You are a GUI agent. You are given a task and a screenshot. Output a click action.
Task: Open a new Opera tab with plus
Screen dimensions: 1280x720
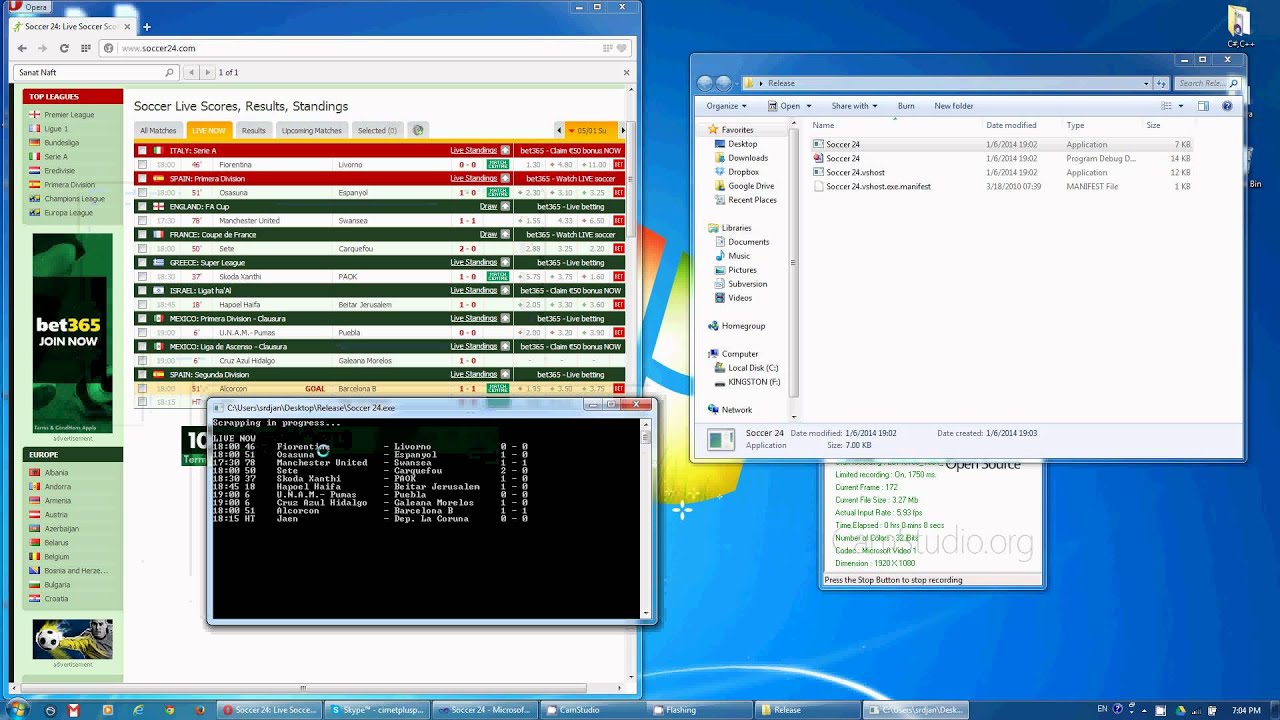click(147, 26)
